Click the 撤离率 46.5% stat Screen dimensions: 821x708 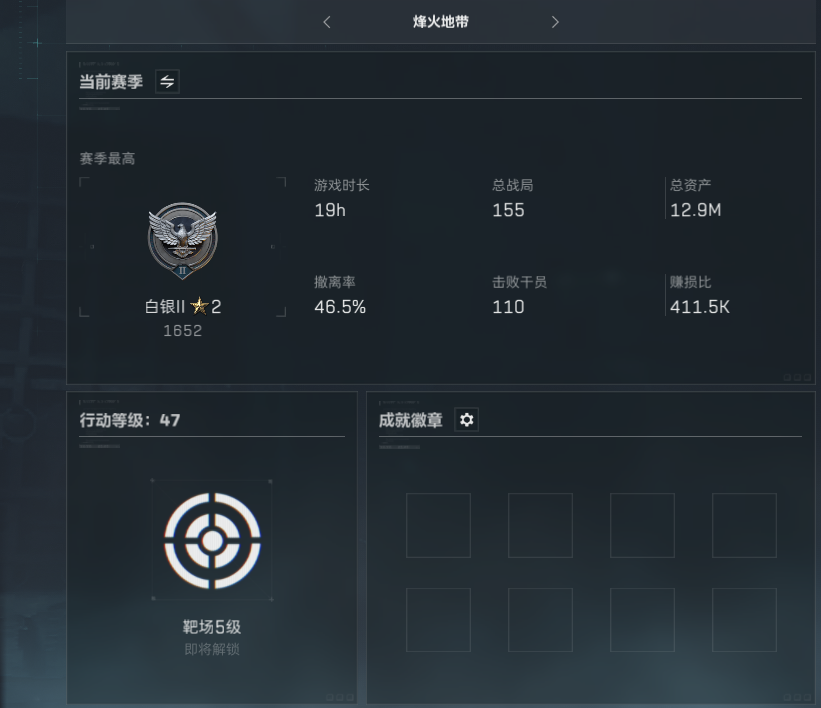340,295
